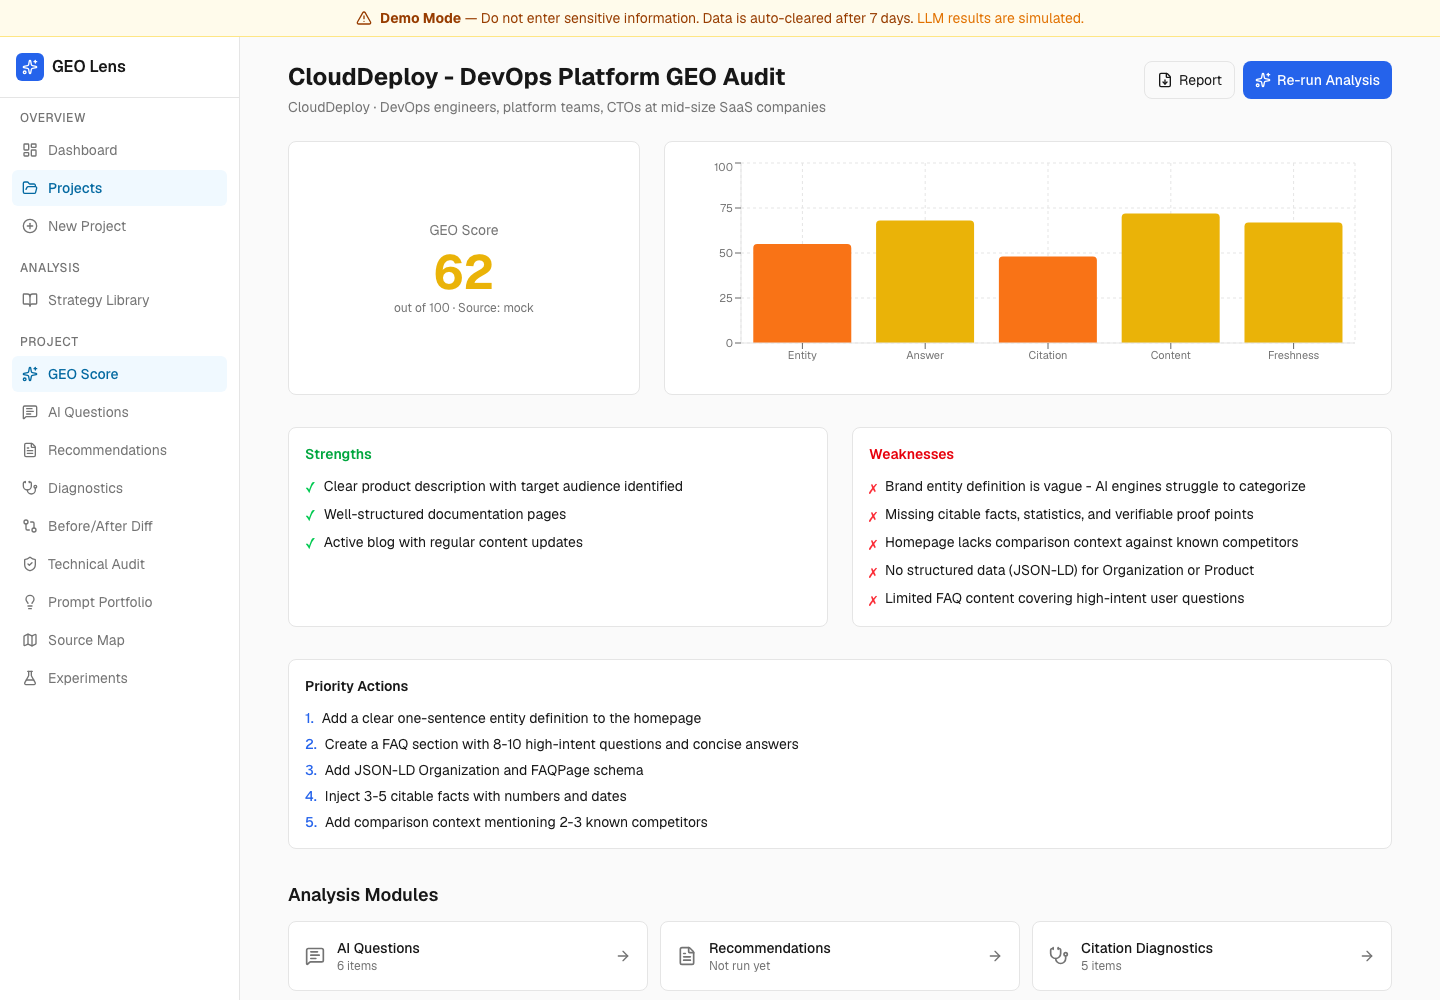
Task: Click 'No structured data (JSON-LD)' weakness
Action: click(x=1069, y=570)
